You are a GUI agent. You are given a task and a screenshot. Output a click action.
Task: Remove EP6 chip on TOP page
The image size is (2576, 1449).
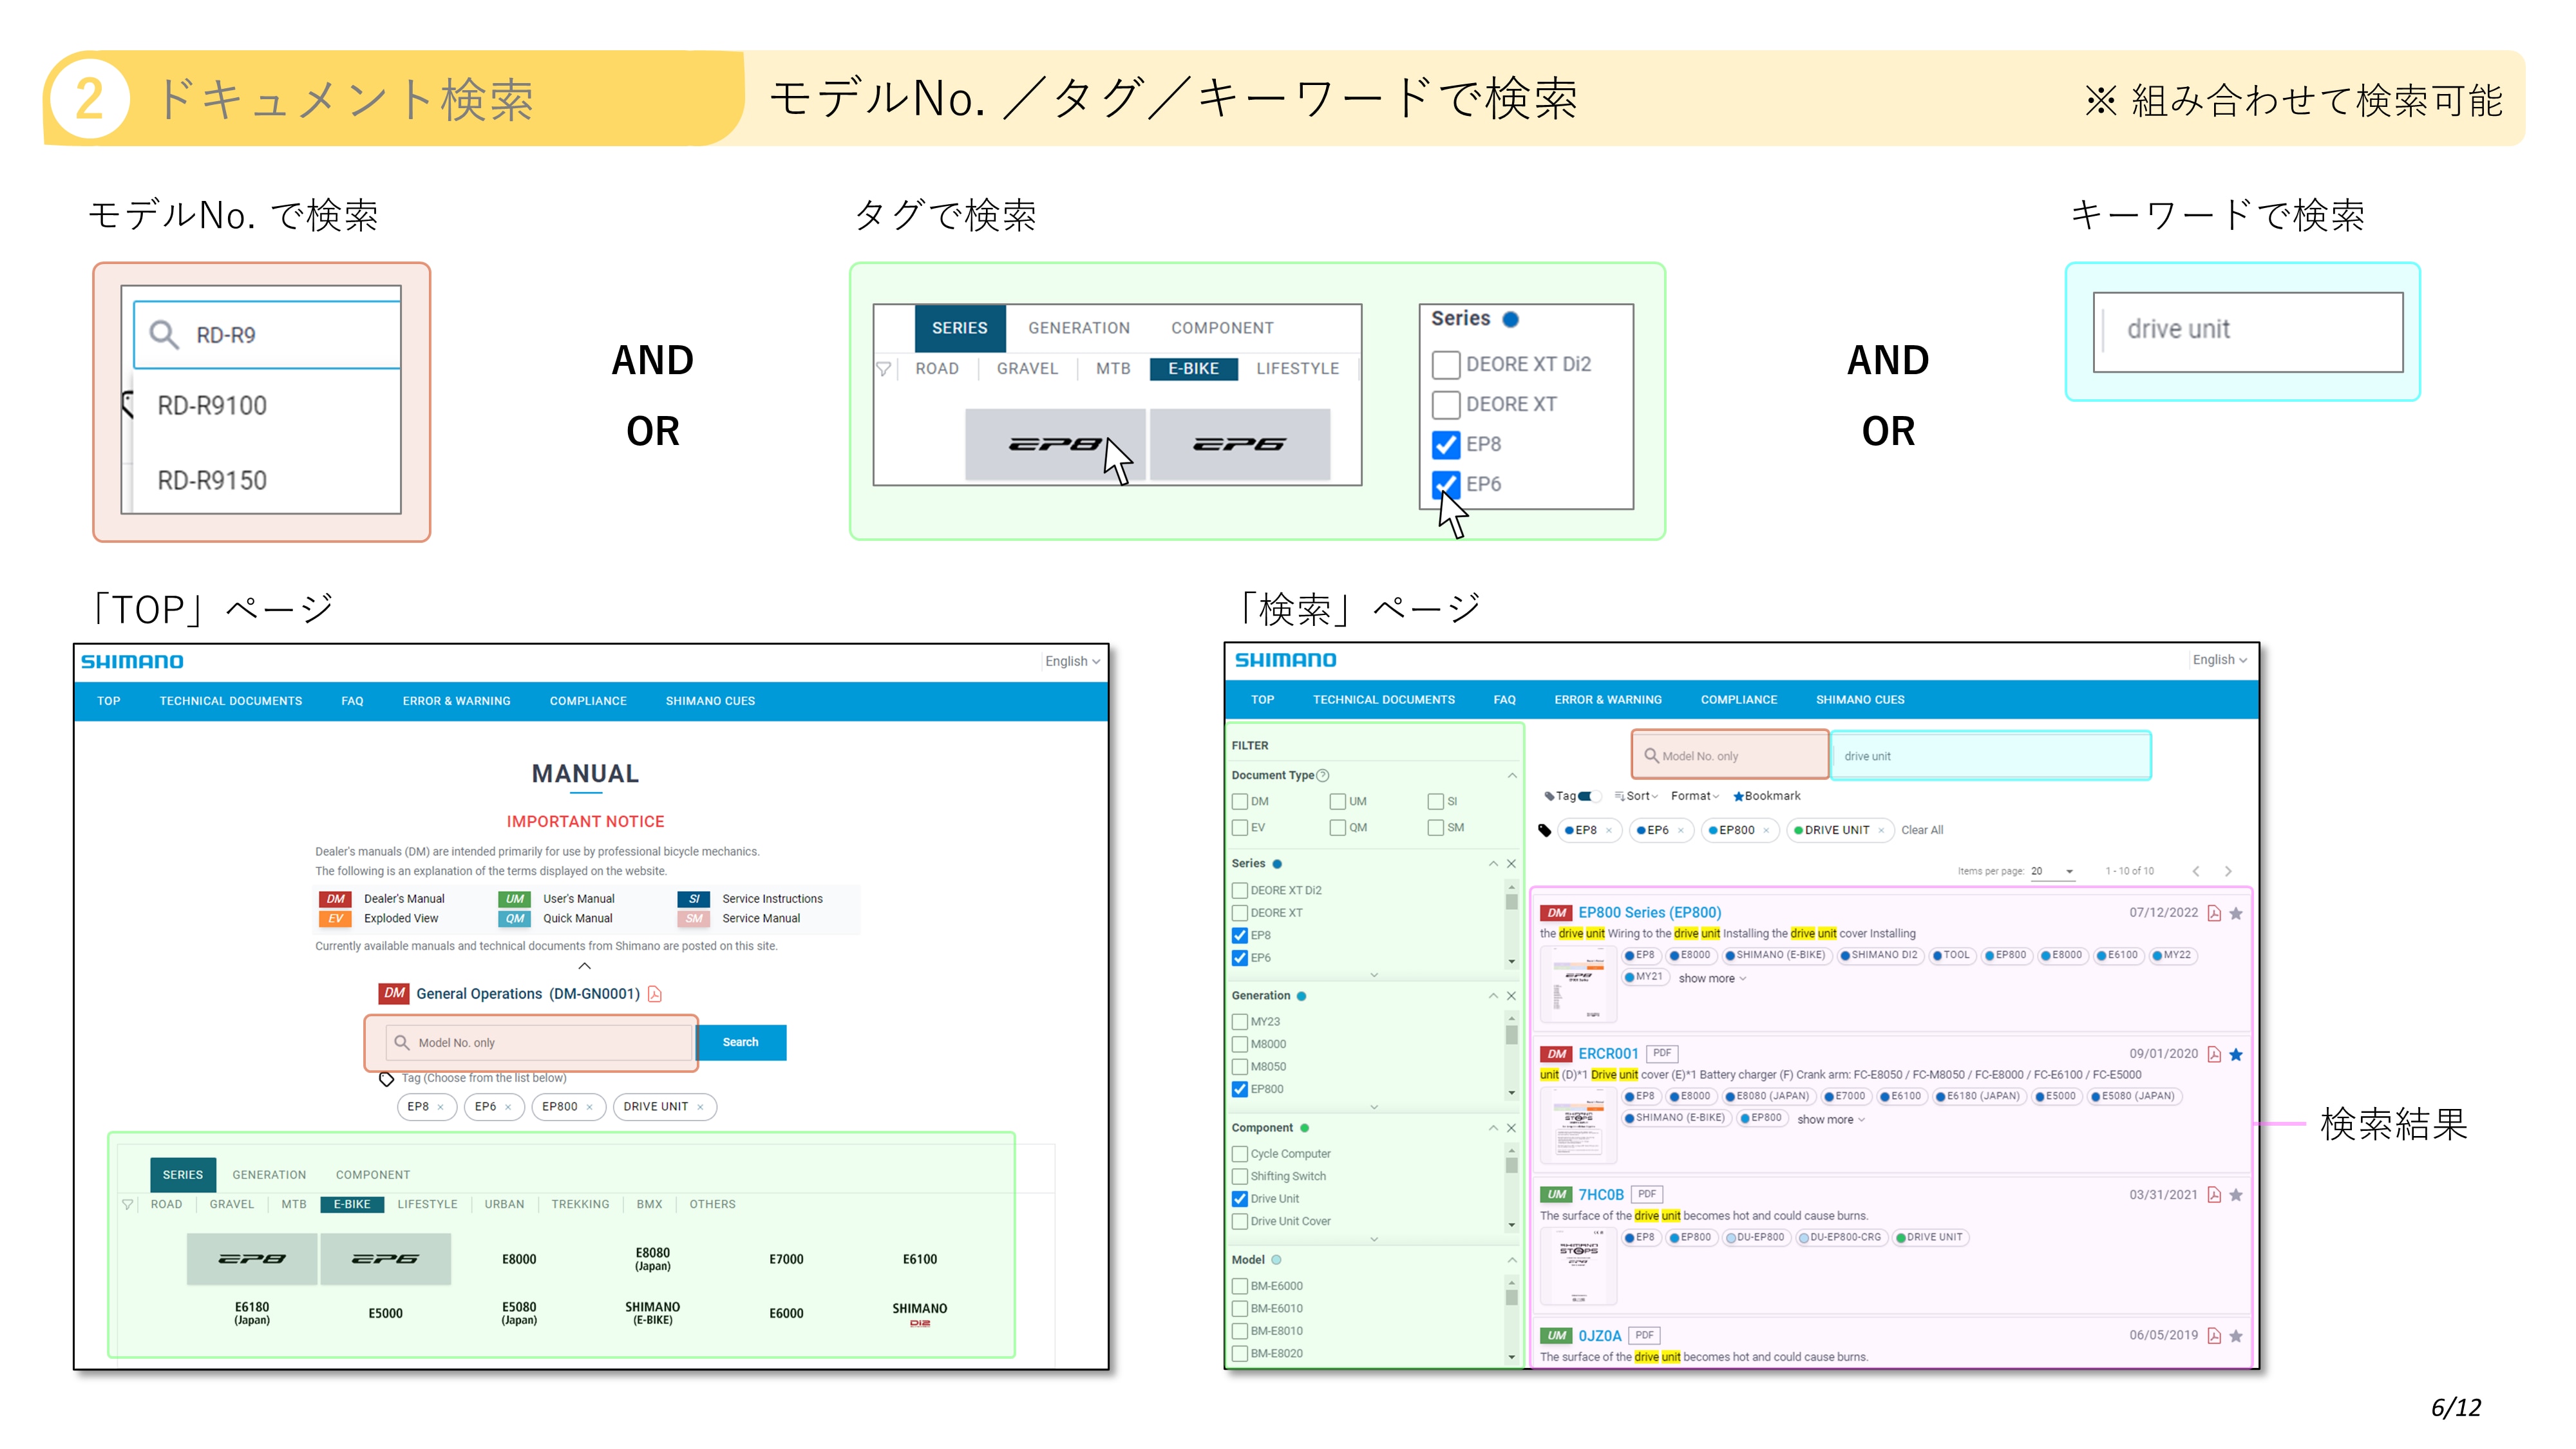[x=508, y=1107]
